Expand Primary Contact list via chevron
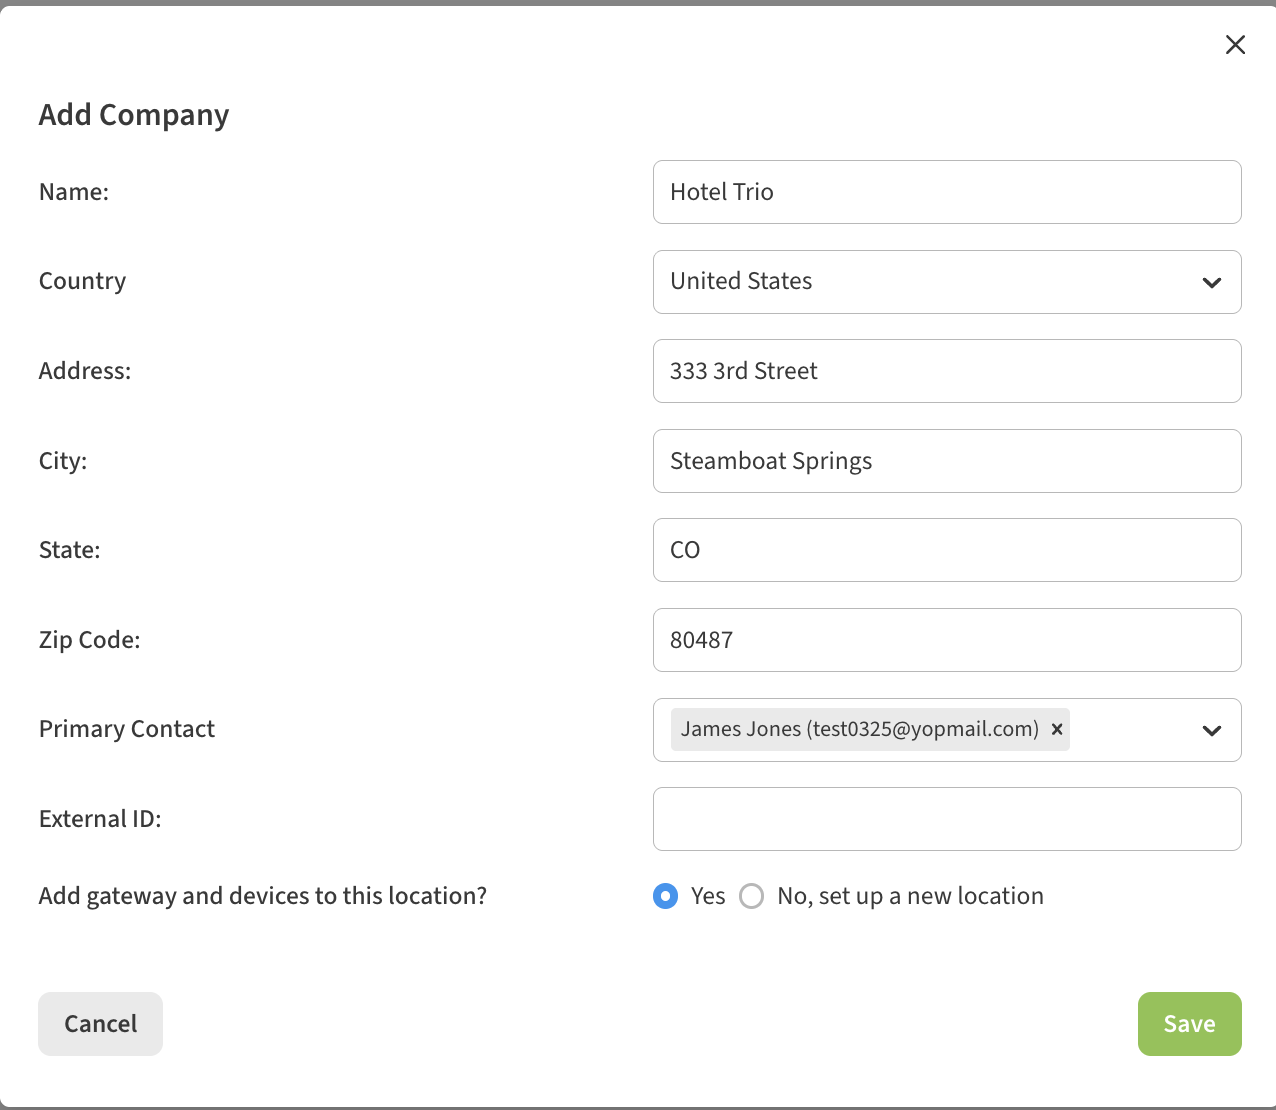The height and width of the screenshot is (1110, 1276). (x=1211, y=731)
